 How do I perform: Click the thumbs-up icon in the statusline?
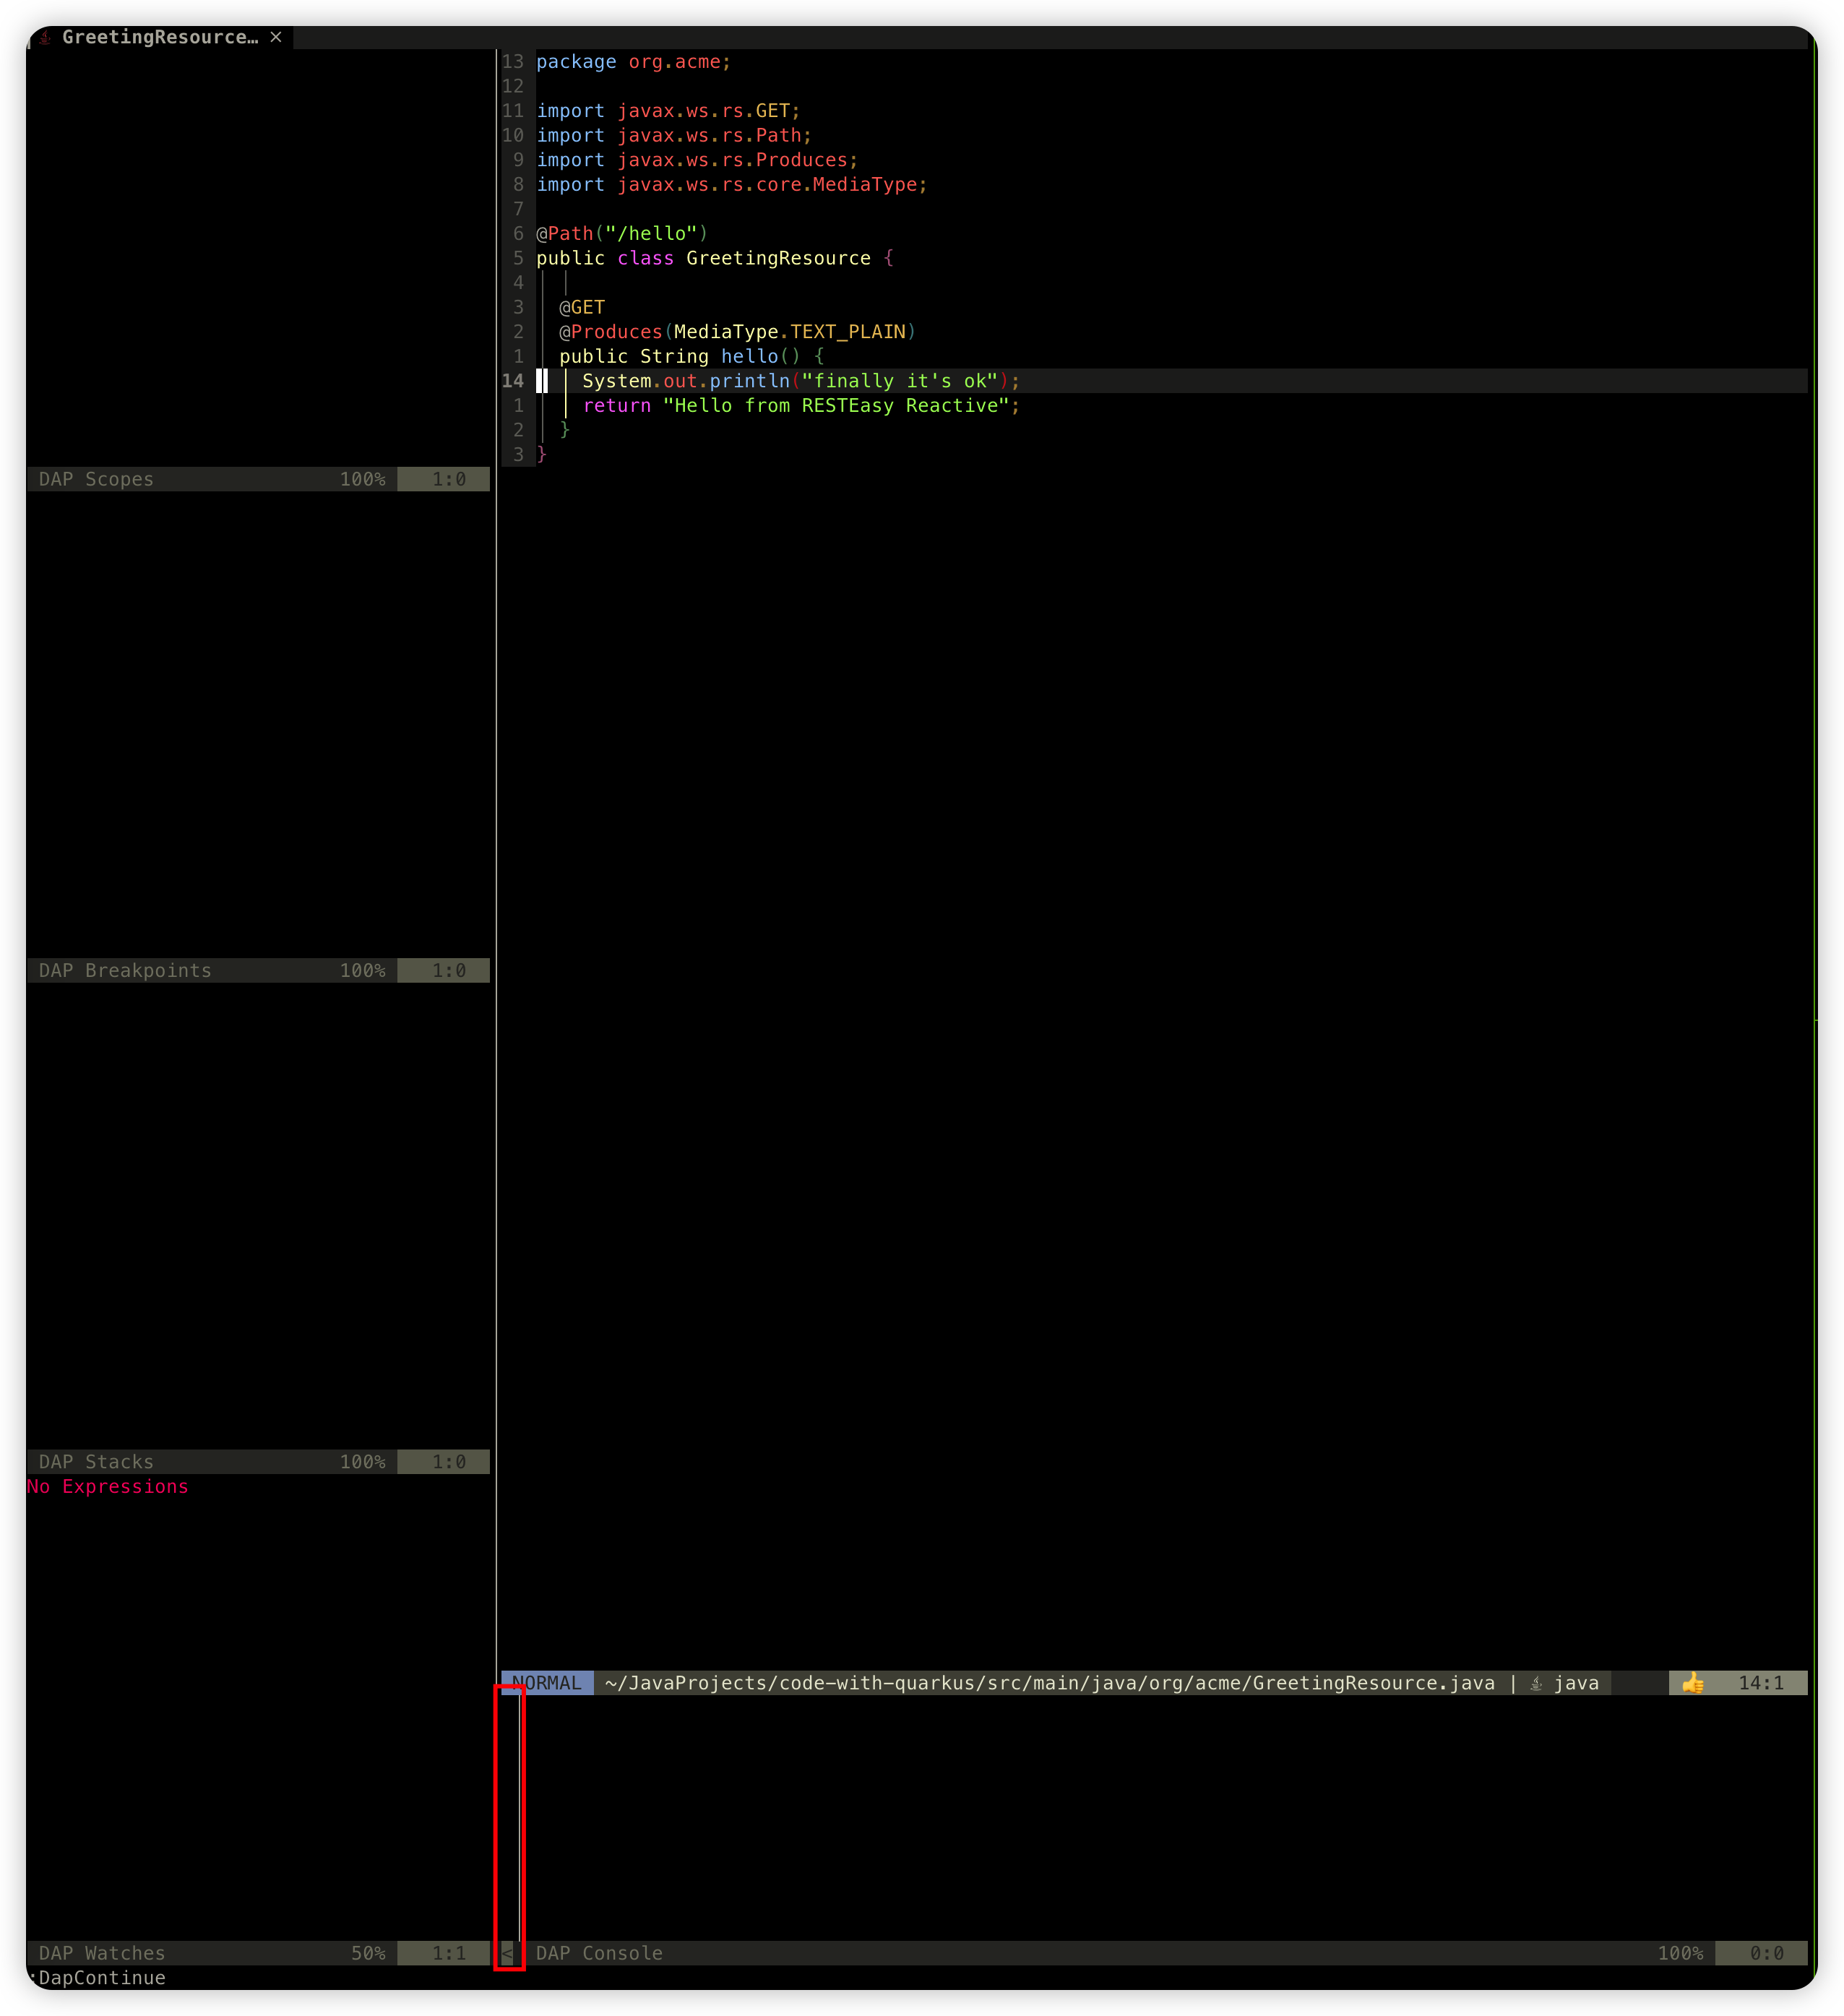click(1693, 1683)
